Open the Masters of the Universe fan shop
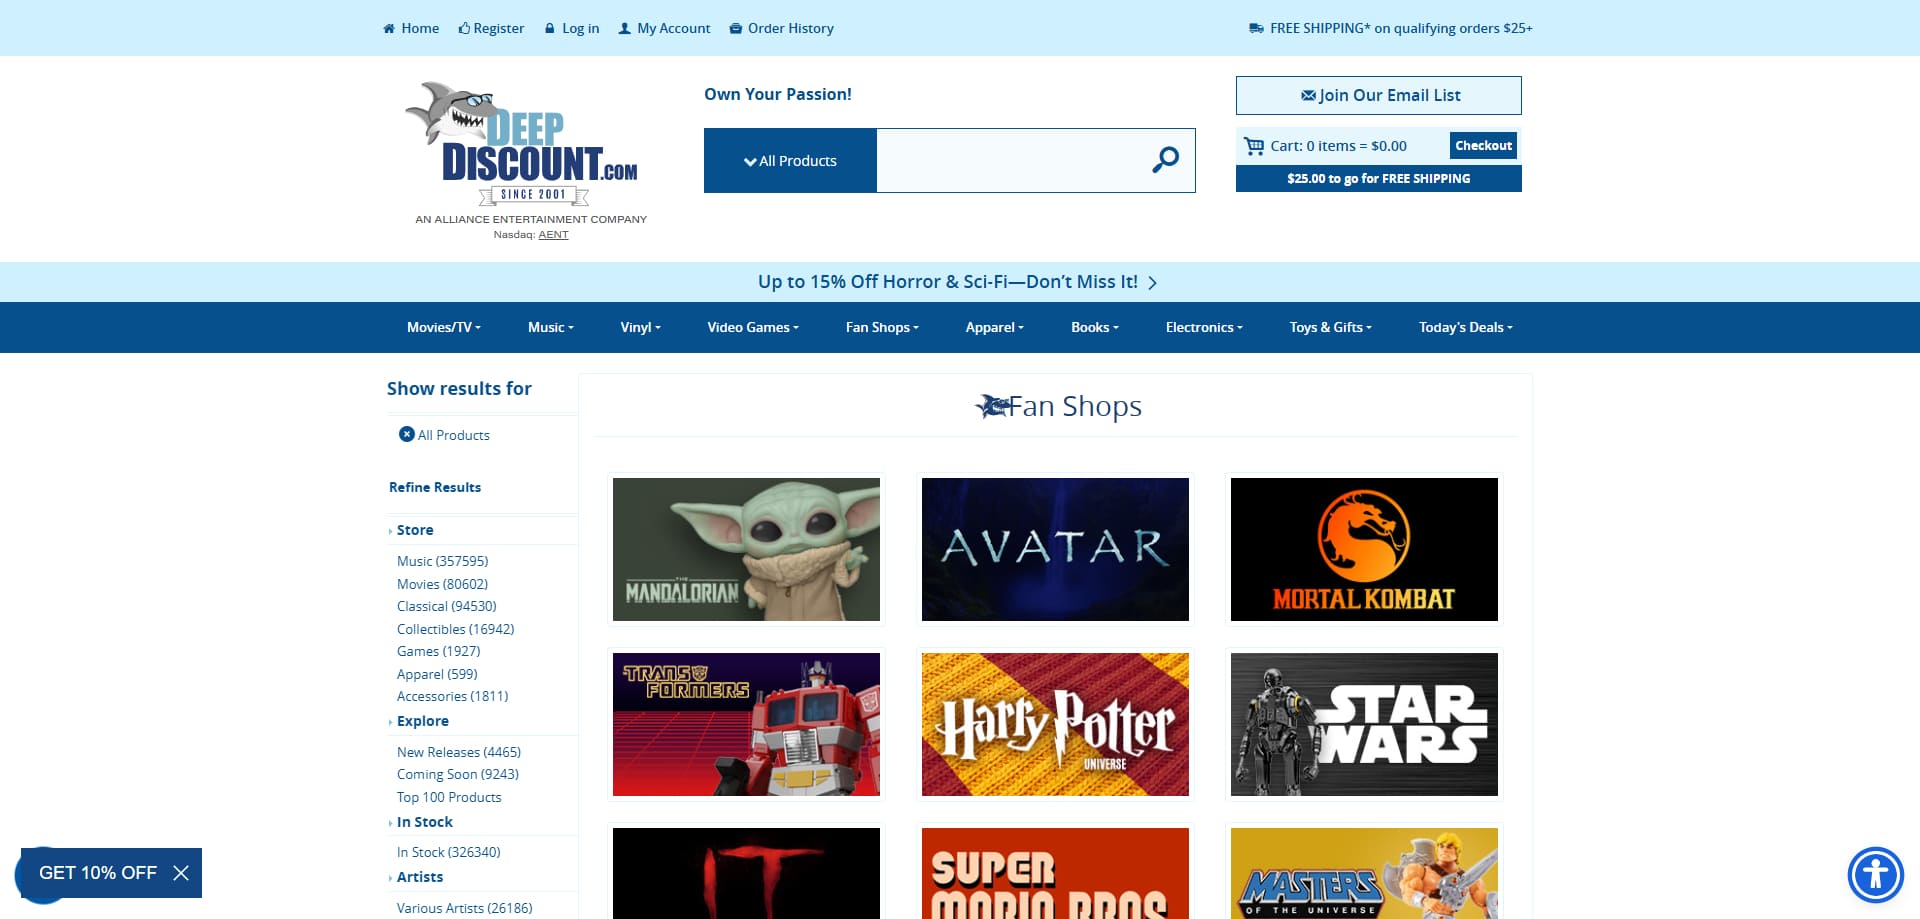The height and width of the screenshot is (919, 1920). coord(1364,873)
